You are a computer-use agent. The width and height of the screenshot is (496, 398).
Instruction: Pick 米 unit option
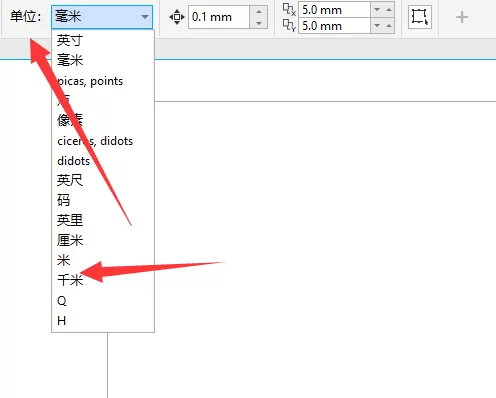pos(103,260)
